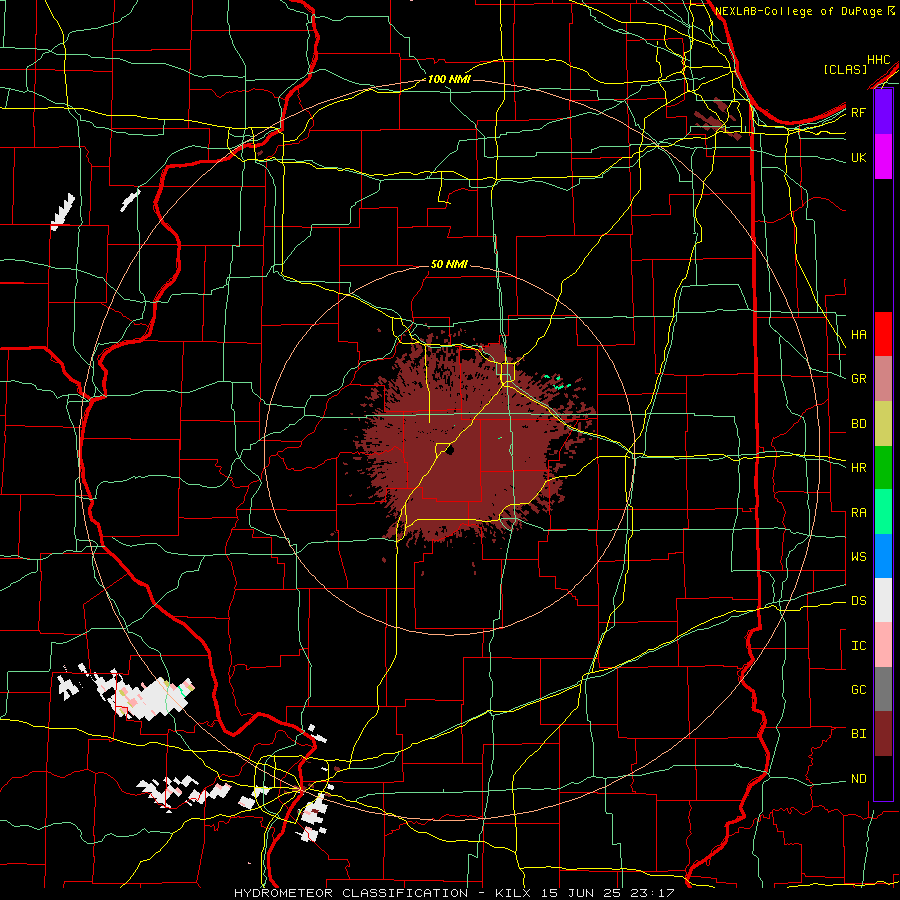Click the ND legend label
The width and height of the screenshot is (900, 900).
coord(858,779)
